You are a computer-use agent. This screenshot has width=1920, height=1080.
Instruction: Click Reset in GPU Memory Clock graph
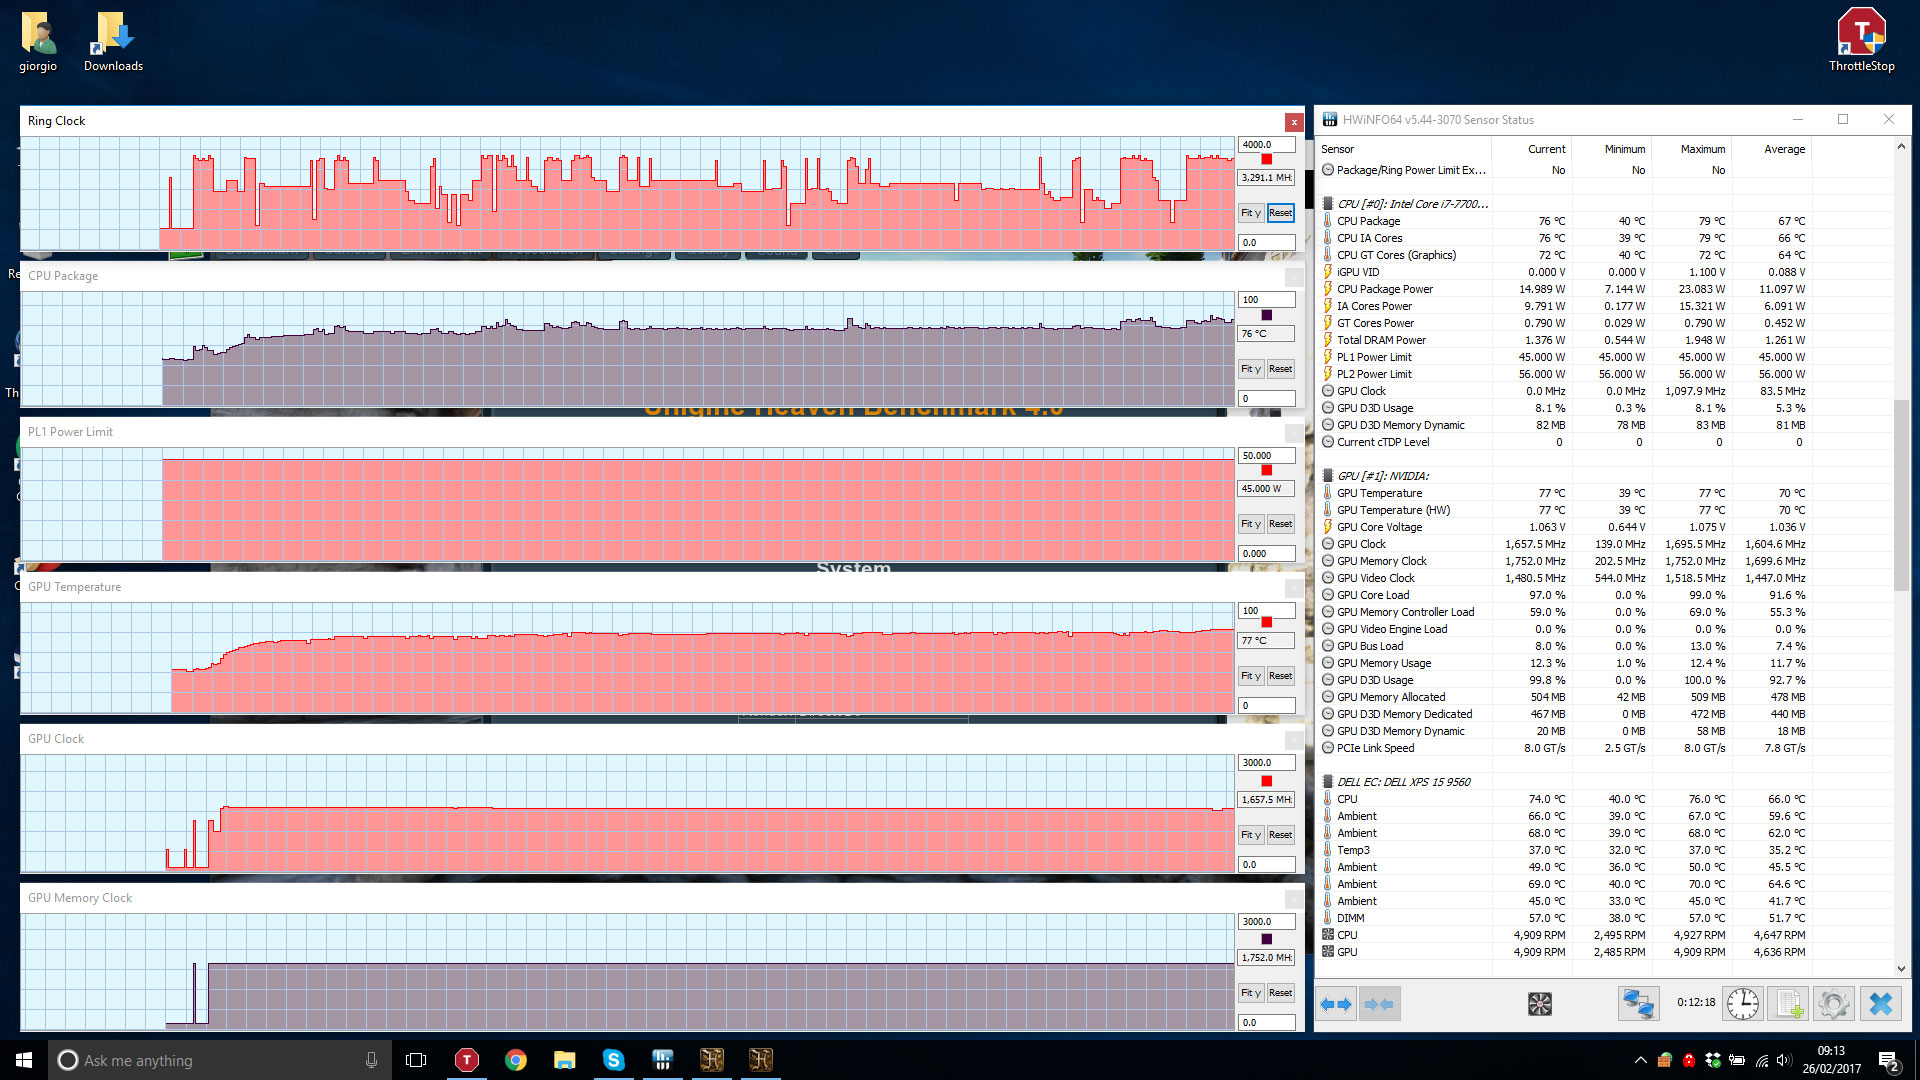point(1280,993)
